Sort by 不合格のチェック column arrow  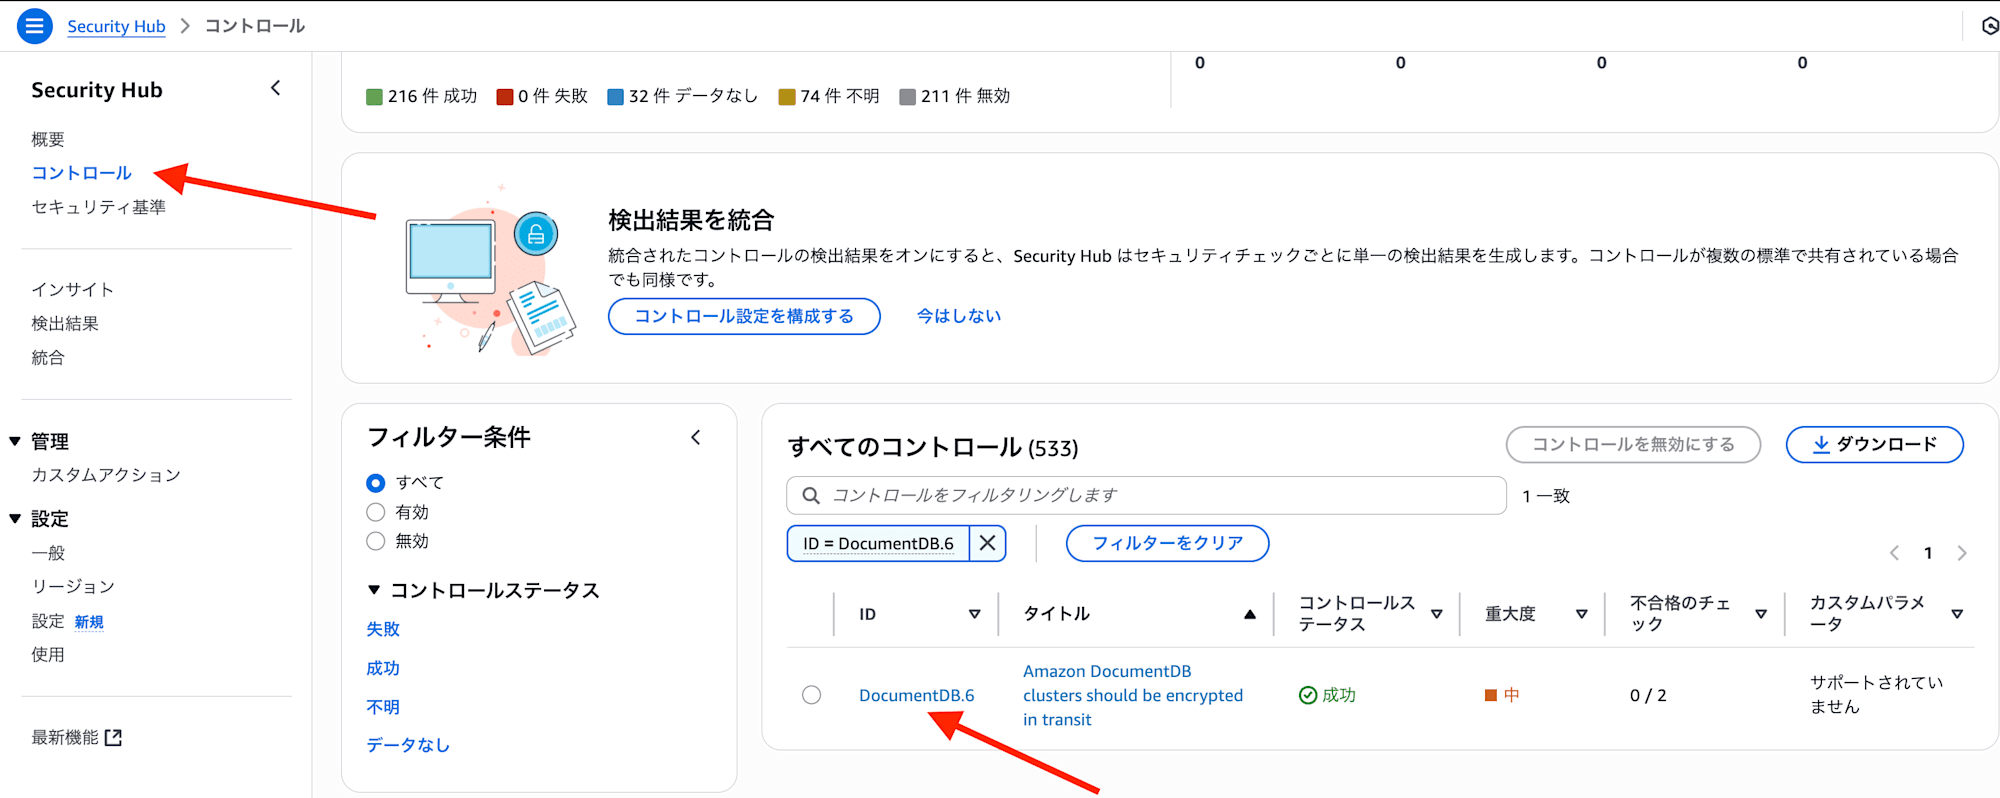pos(1761,614)
